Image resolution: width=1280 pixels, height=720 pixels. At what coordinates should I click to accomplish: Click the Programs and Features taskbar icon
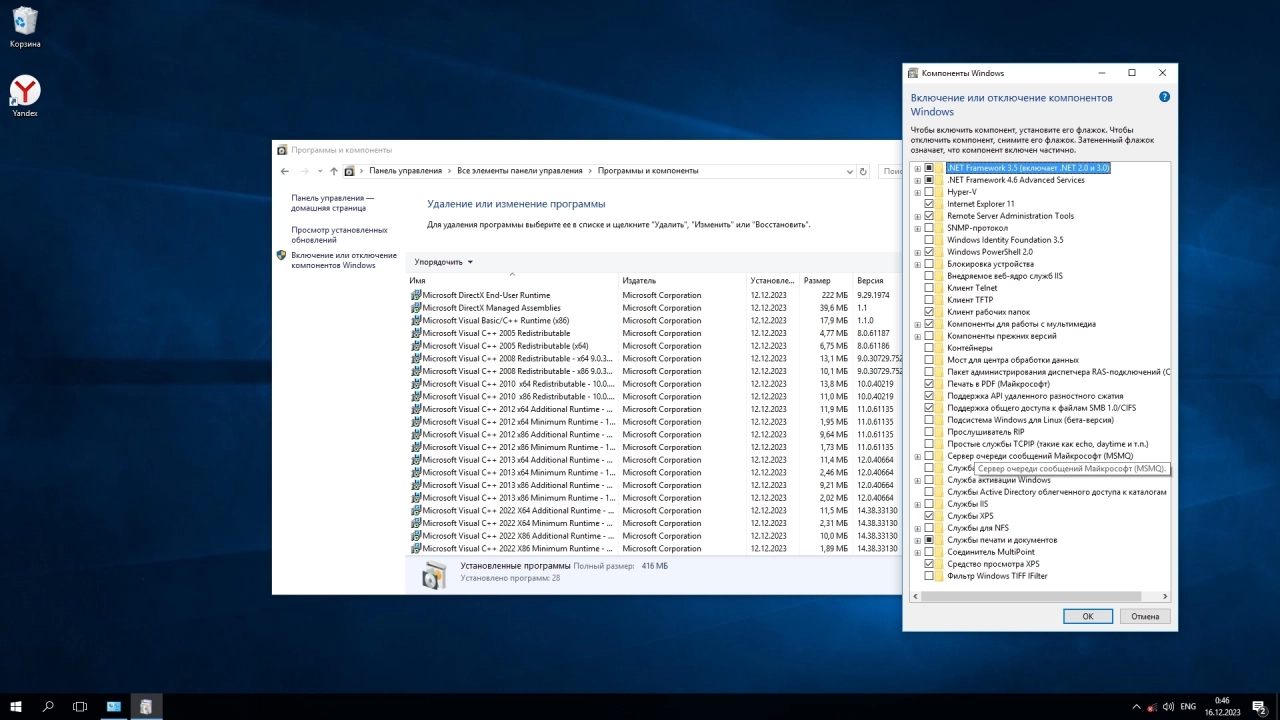[x=146, y=706]
